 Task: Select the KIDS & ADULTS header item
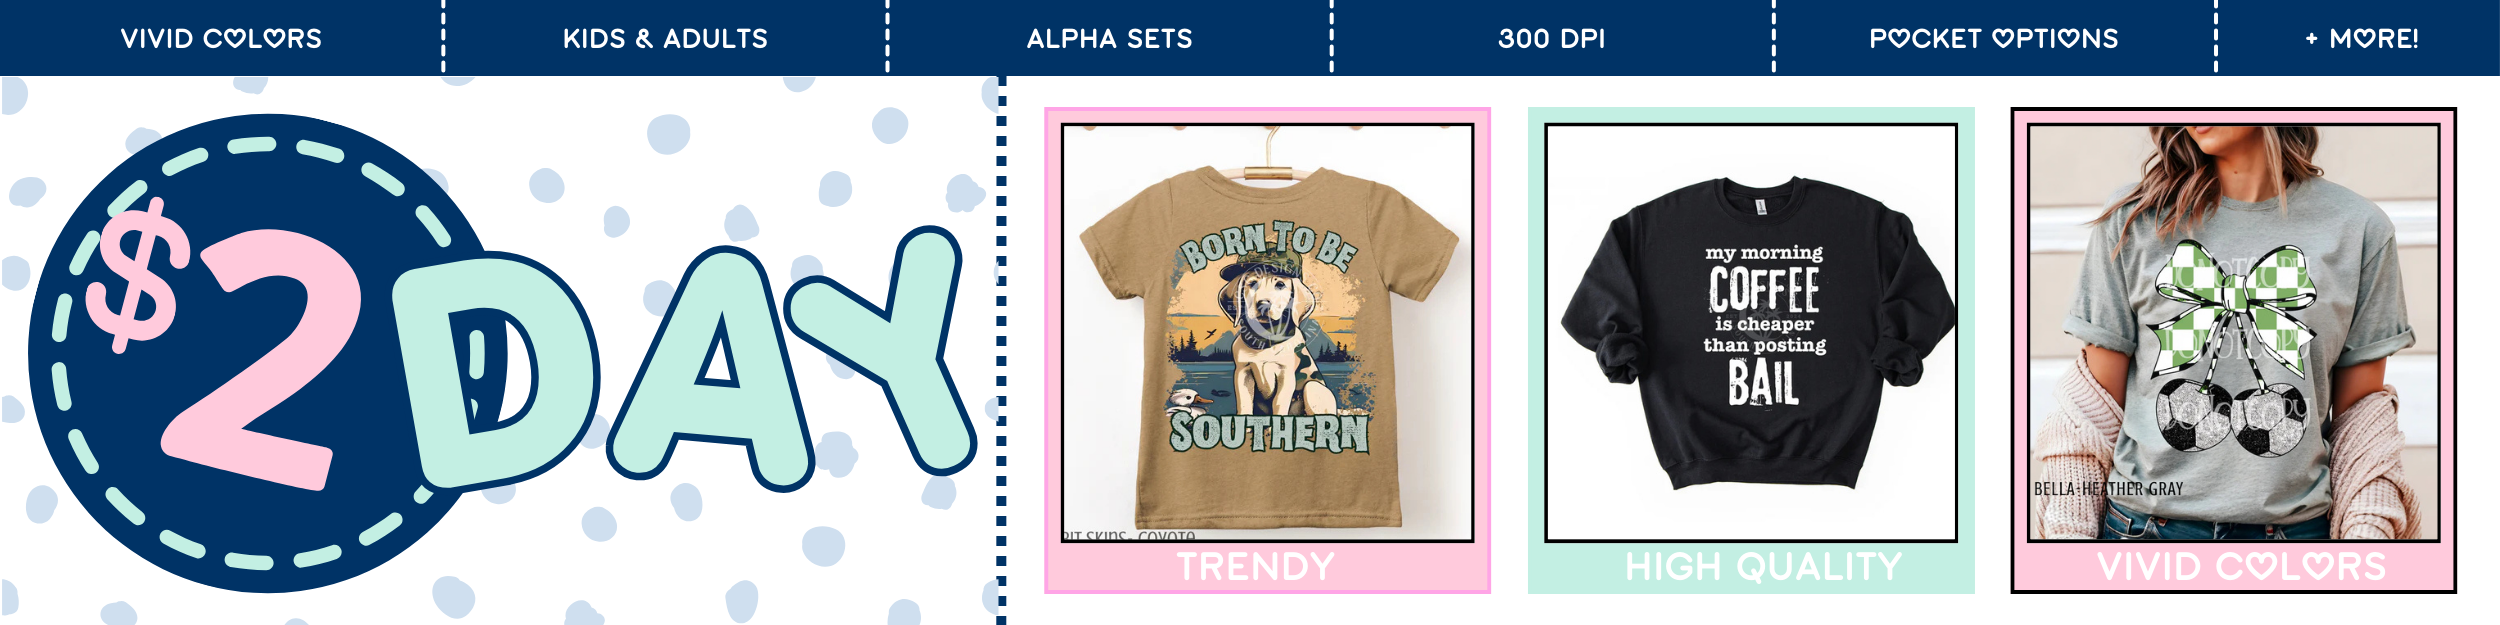pos(665,39)
